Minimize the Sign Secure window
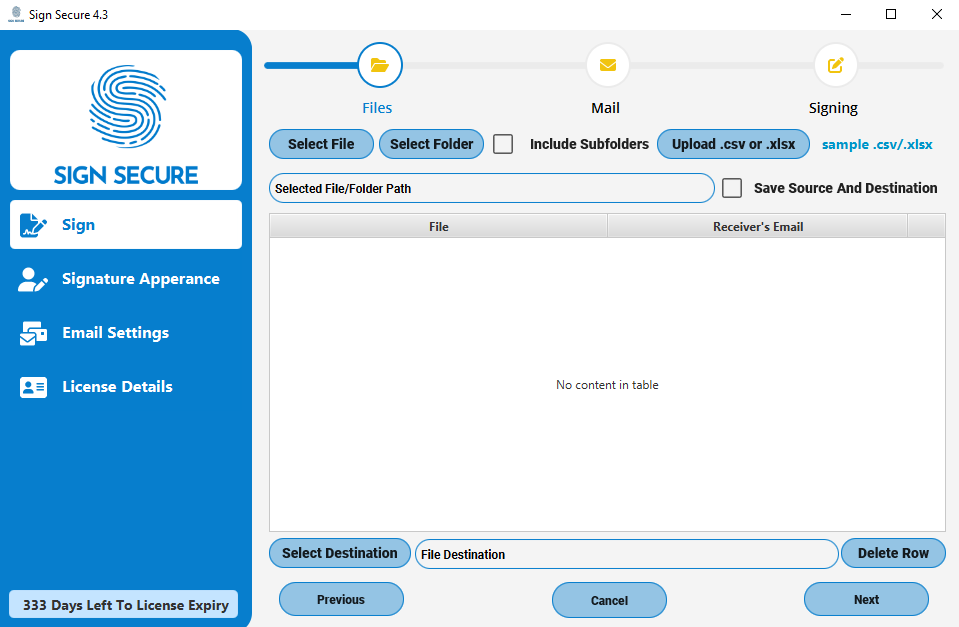 (x=846, y=14)
